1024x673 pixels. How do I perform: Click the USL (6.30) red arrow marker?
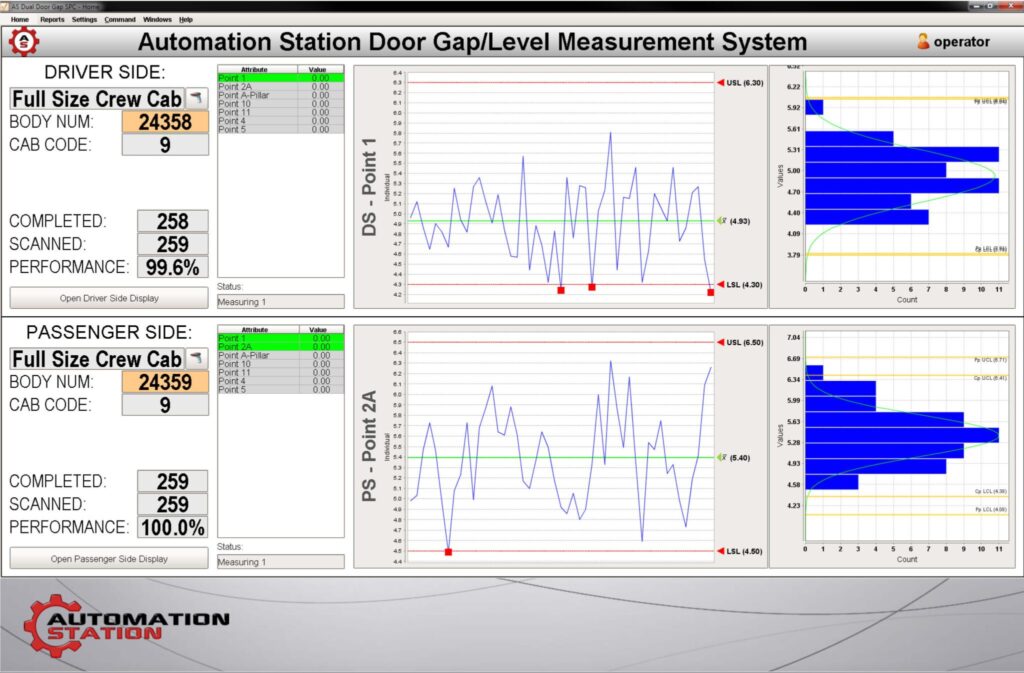pyautogui.click(x=720, y=82)
